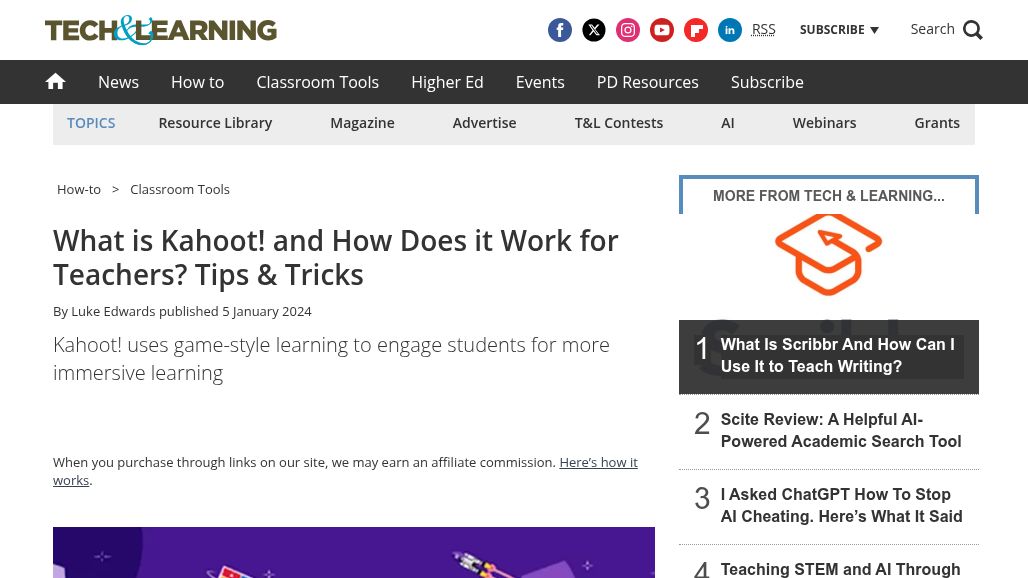The width and height of the screenshot is (1028, 578).
Task: Click the Tech & Learning logo
Action: [161, 30]
